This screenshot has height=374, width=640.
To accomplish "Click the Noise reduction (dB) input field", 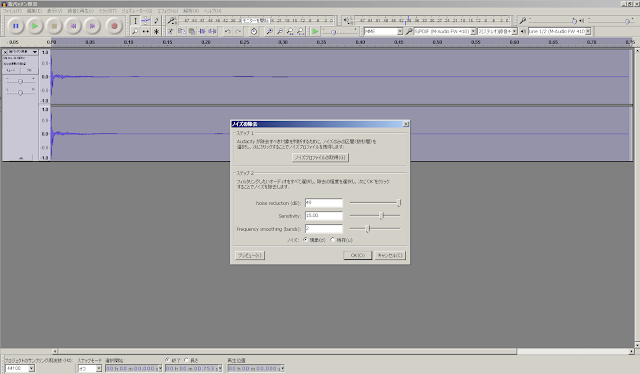I will (x=324, y=203).
